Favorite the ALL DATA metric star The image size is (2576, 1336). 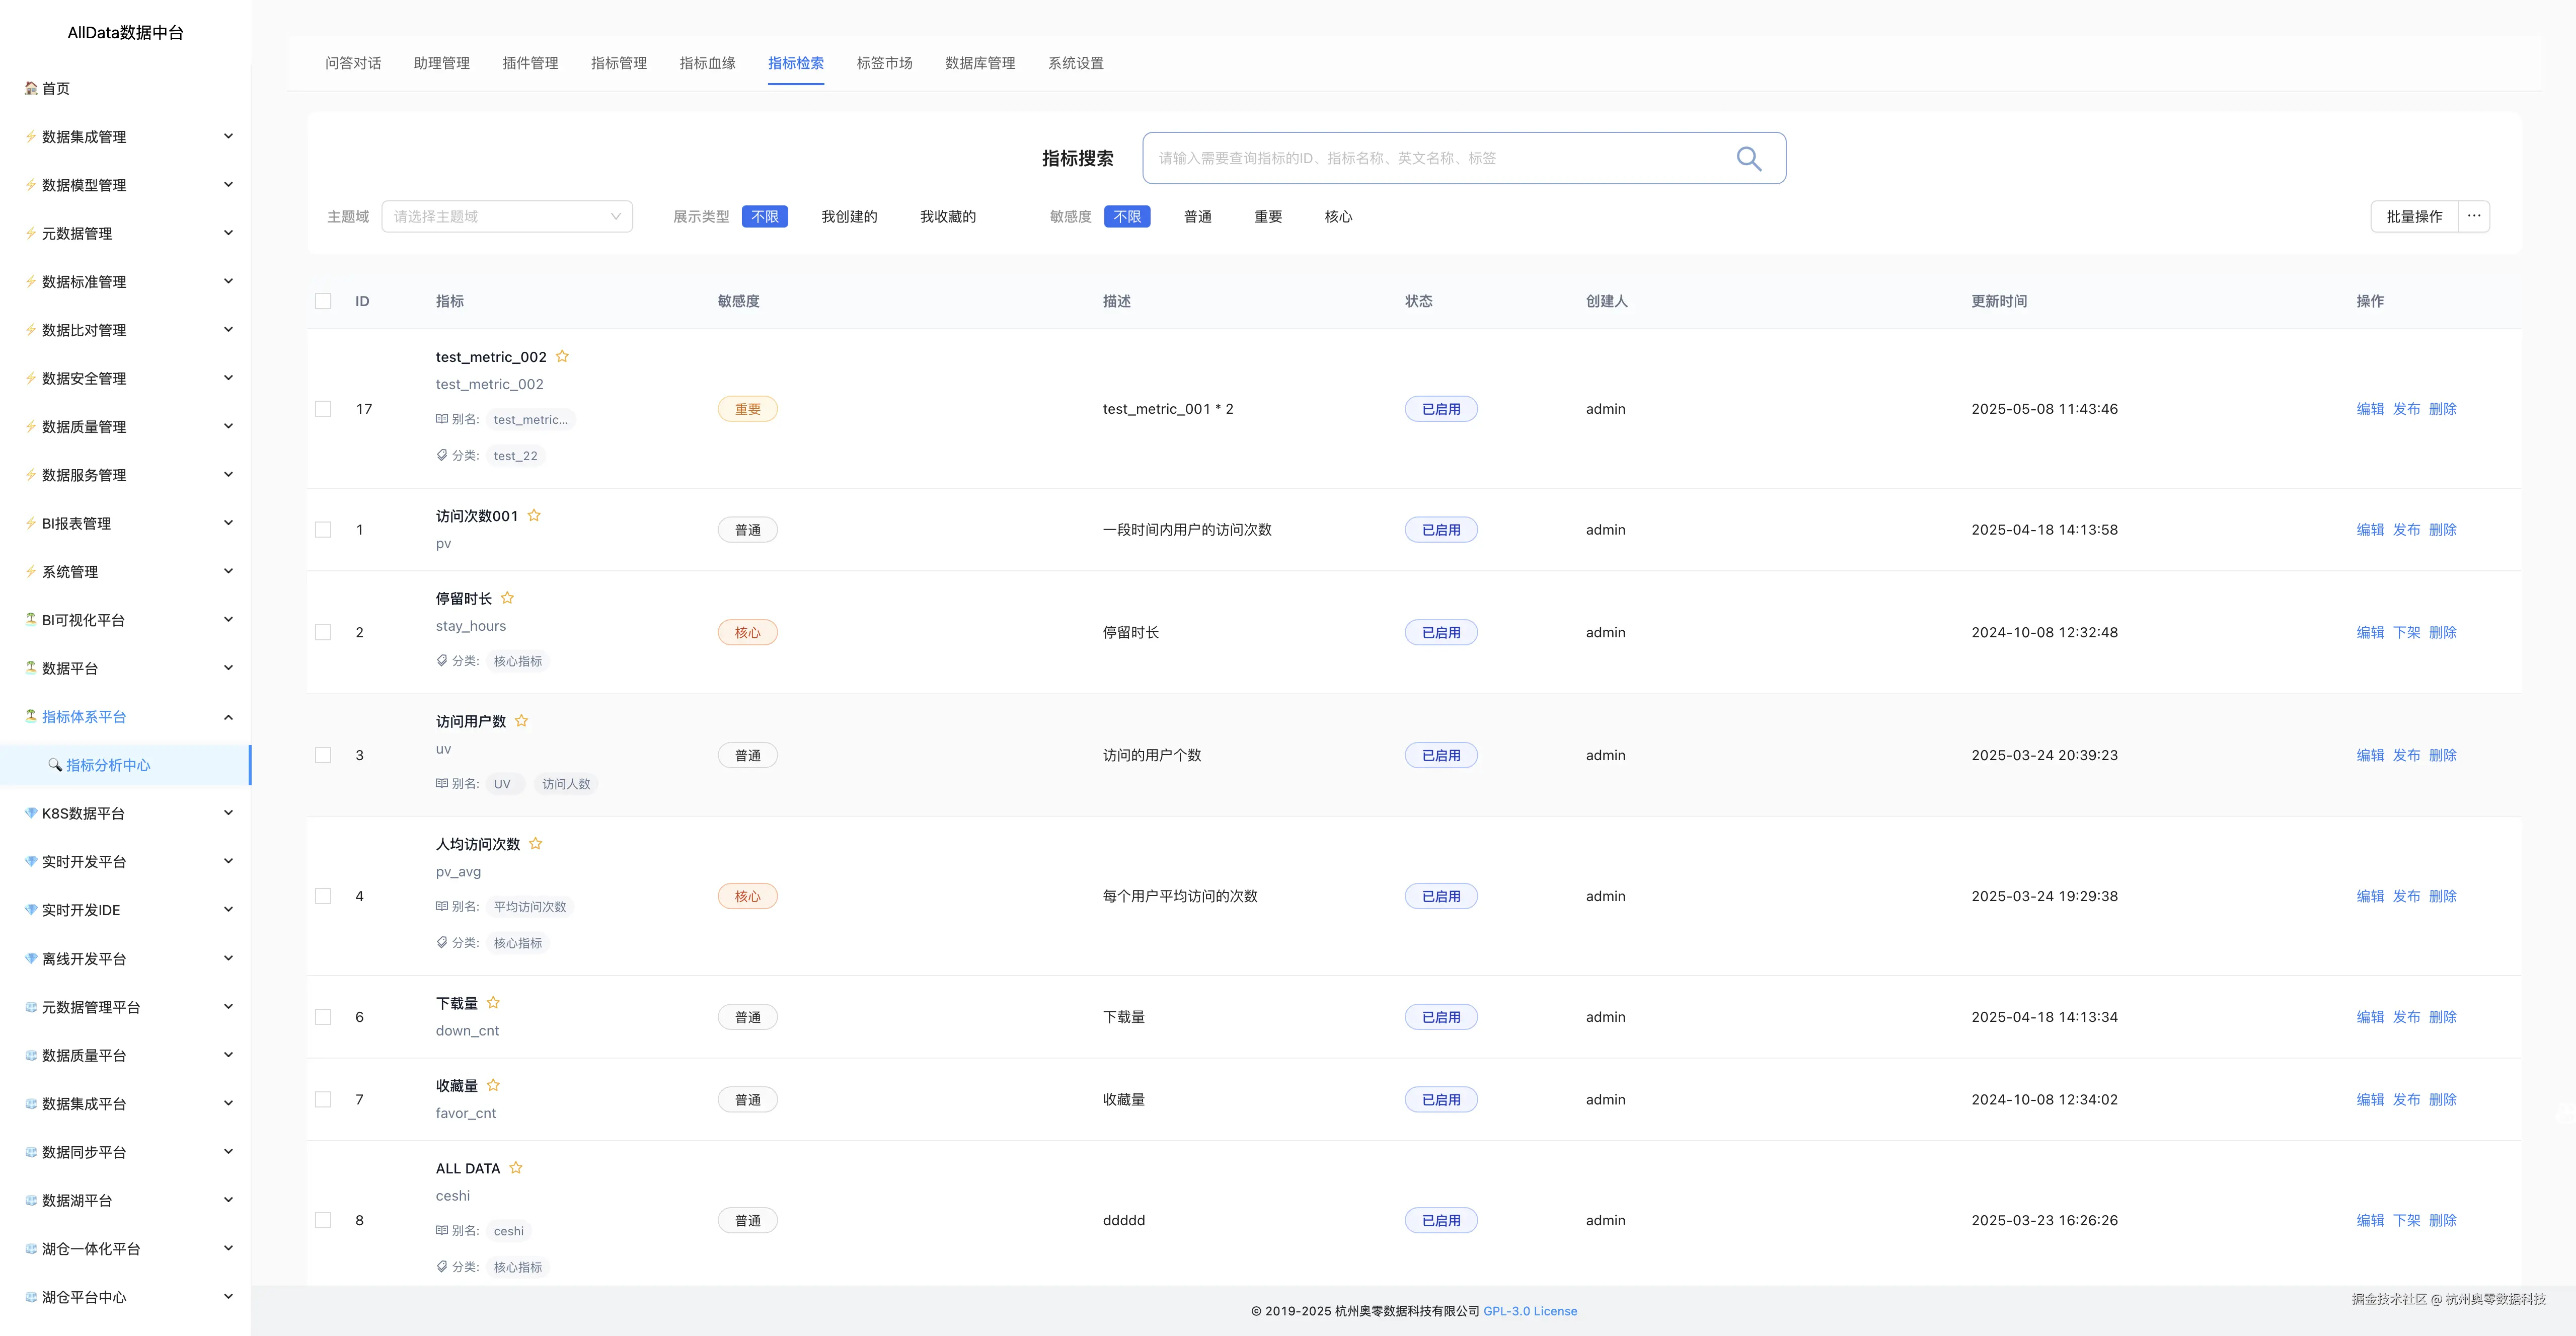coord(516,1167)
